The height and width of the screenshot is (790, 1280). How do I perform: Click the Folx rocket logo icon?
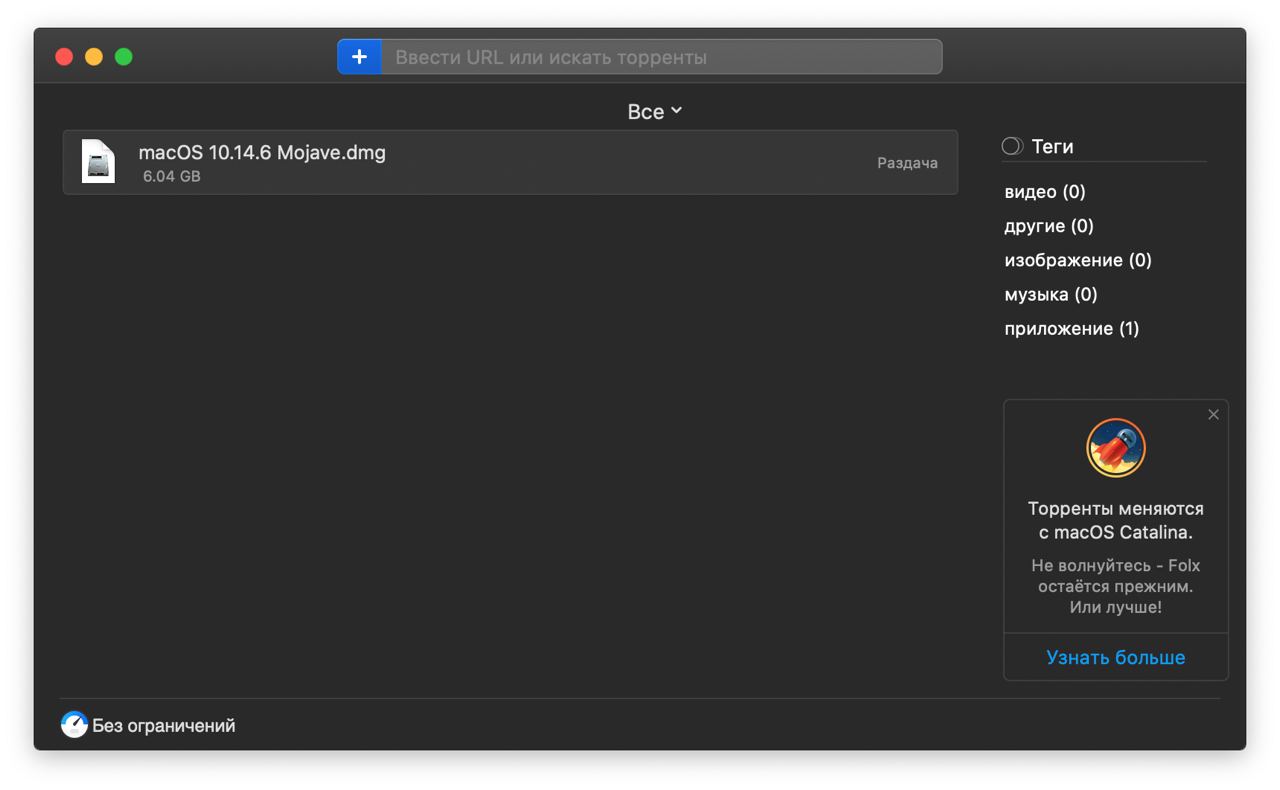pos(1116,448)
